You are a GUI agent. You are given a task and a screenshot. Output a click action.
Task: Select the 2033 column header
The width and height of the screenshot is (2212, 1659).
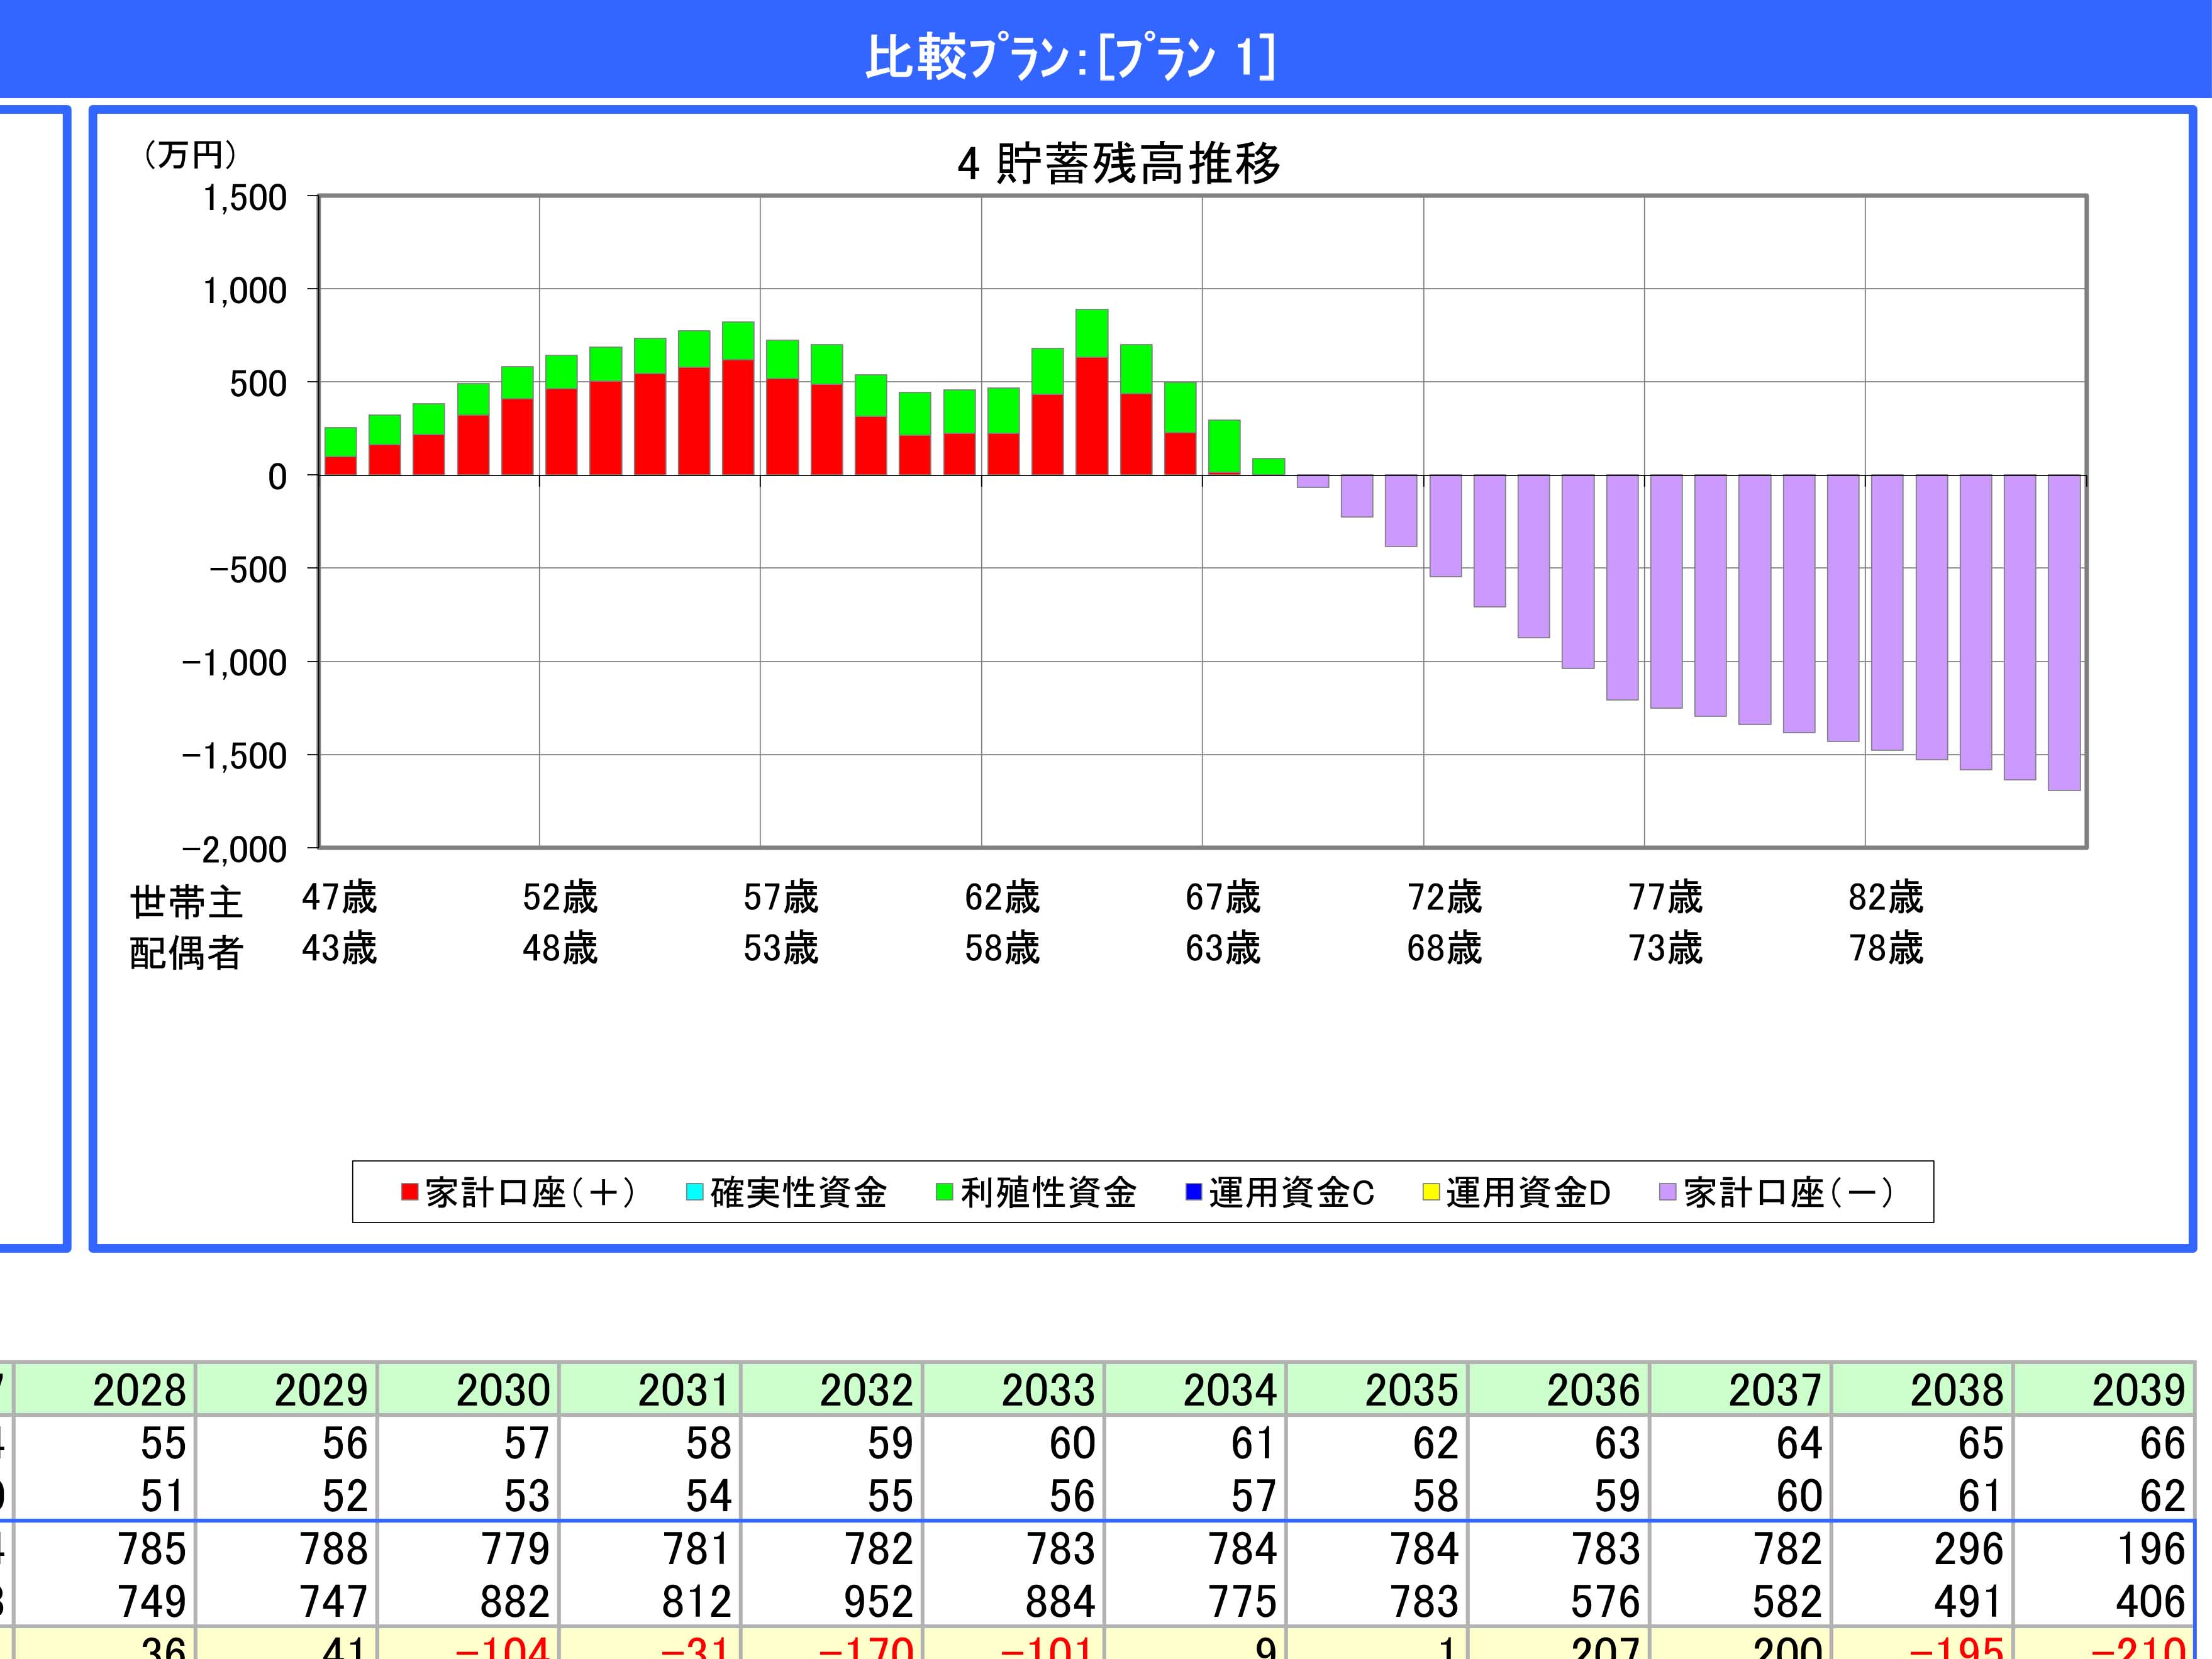point(1048,1390)
